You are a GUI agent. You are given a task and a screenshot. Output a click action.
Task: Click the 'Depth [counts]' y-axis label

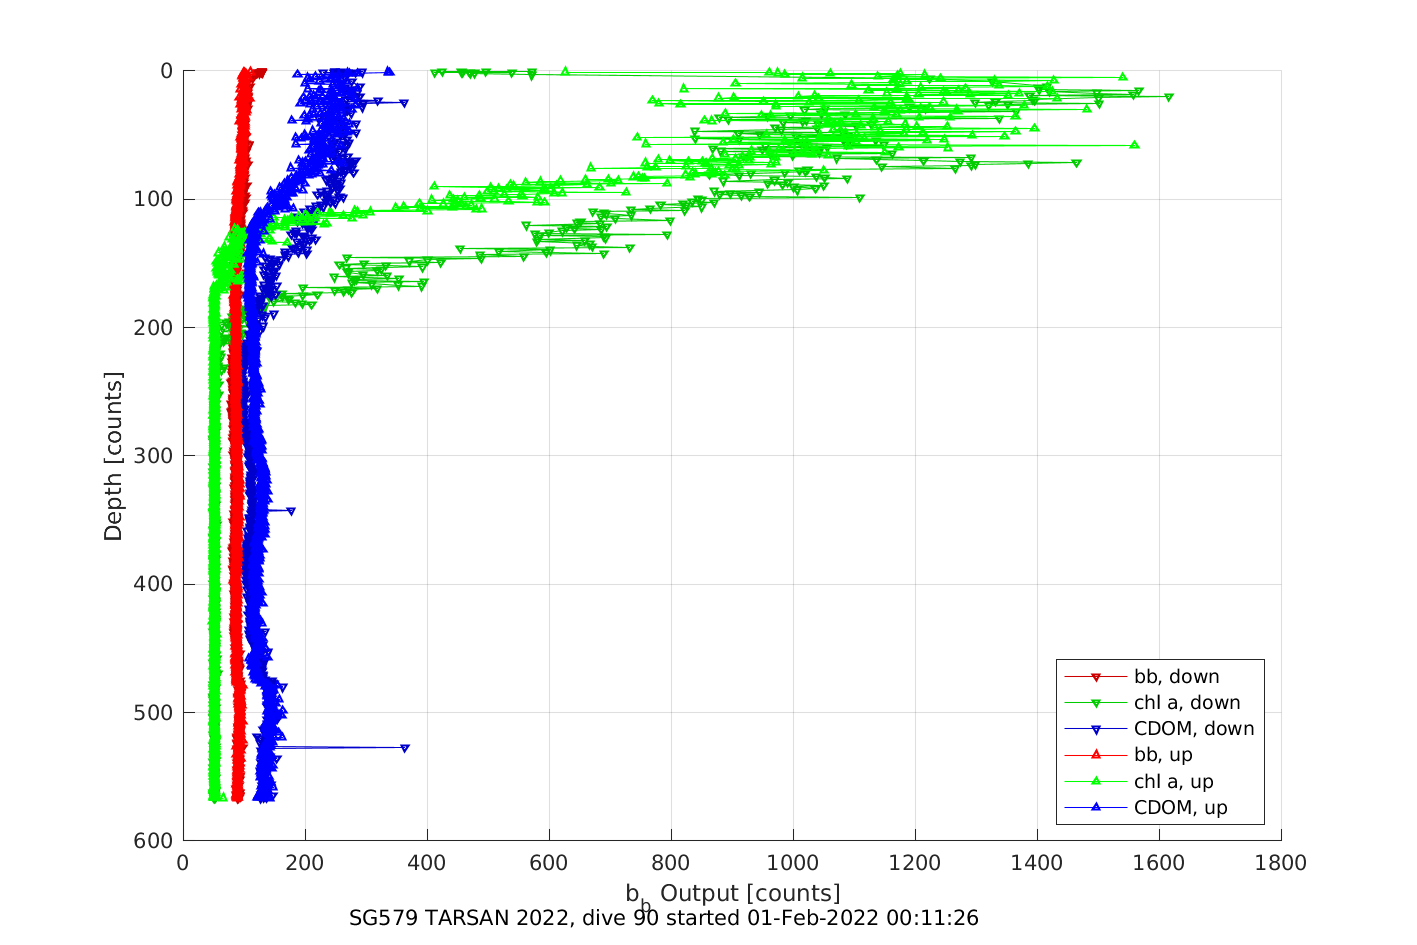(113, 456)
